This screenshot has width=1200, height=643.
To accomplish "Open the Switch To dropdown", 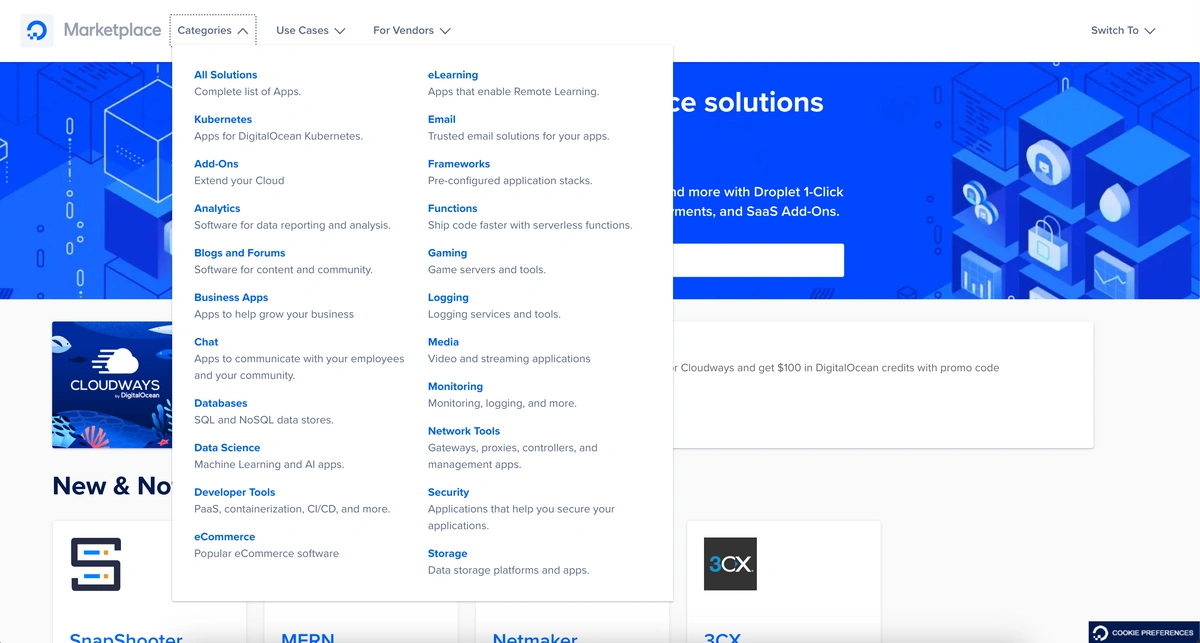I will tap(1123, 31).
